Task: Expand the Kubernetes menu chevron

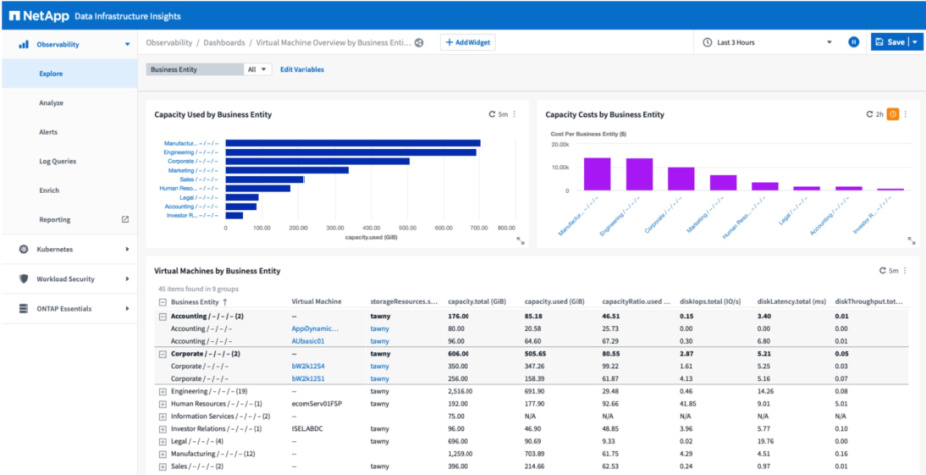Action: tap(127, 249)
